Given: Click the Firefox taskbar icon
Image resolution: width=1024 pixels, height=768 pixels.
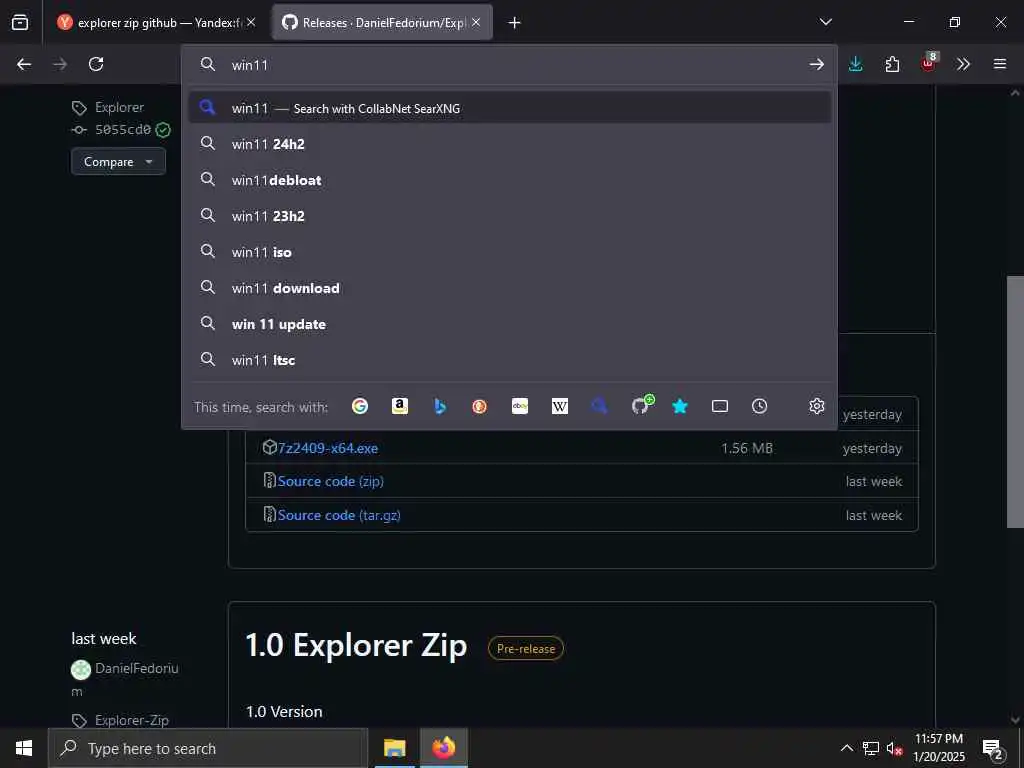Looking at the screenshot, I should click(x=443, y=748).
